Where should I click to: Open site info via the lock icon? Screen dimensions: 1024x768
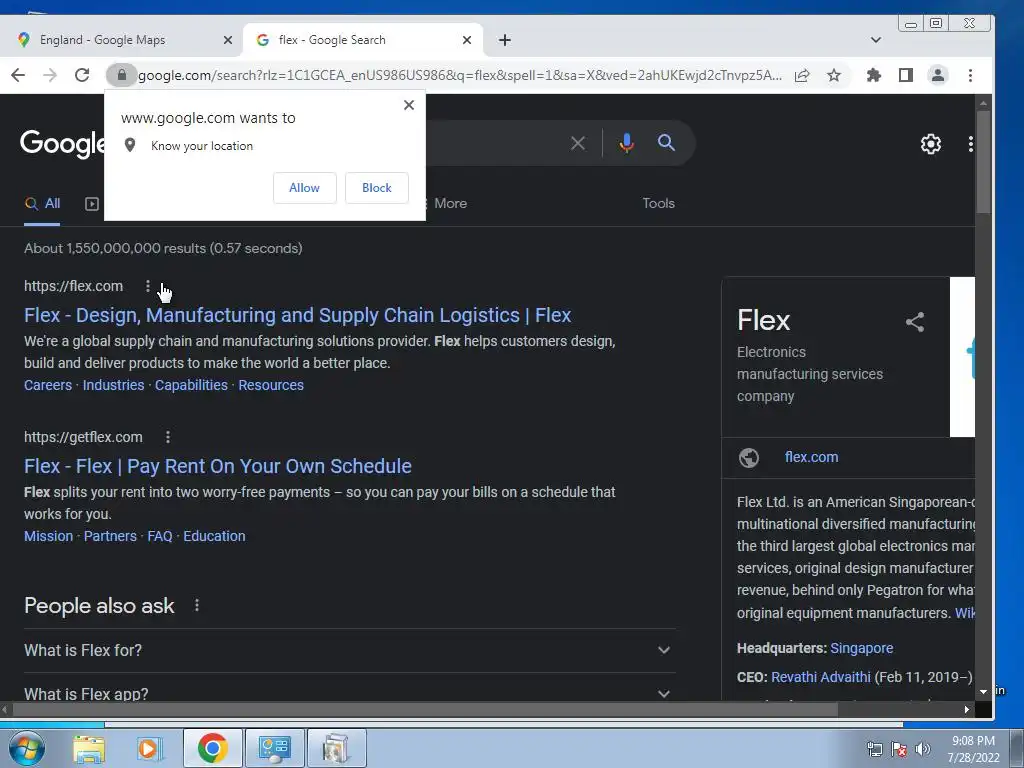coord(121,75)
